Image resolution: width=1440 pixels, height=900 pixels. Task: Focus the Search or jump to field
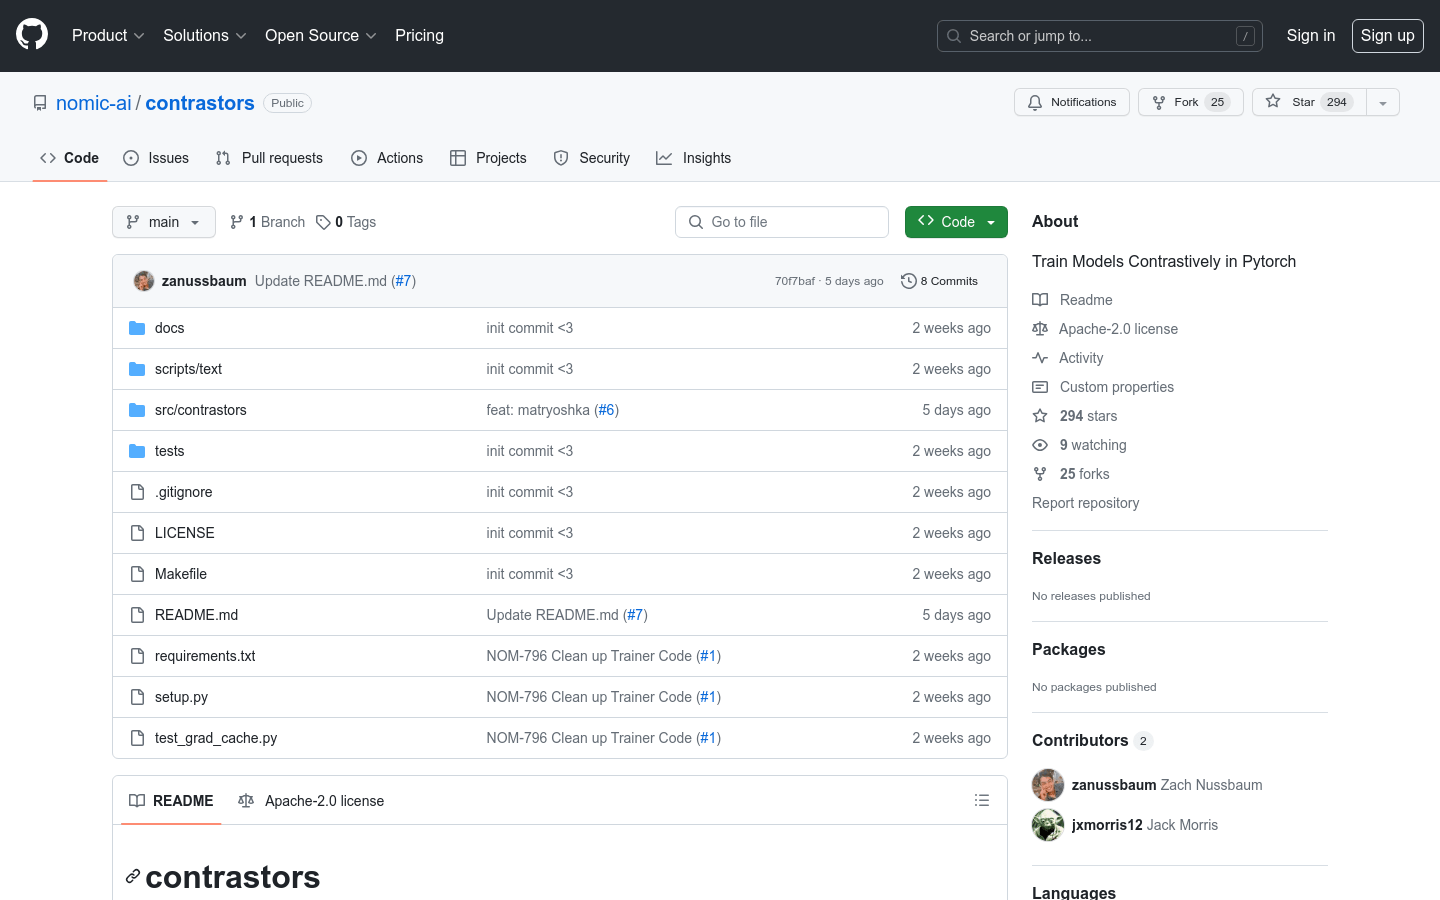[x=1100, y=36]
